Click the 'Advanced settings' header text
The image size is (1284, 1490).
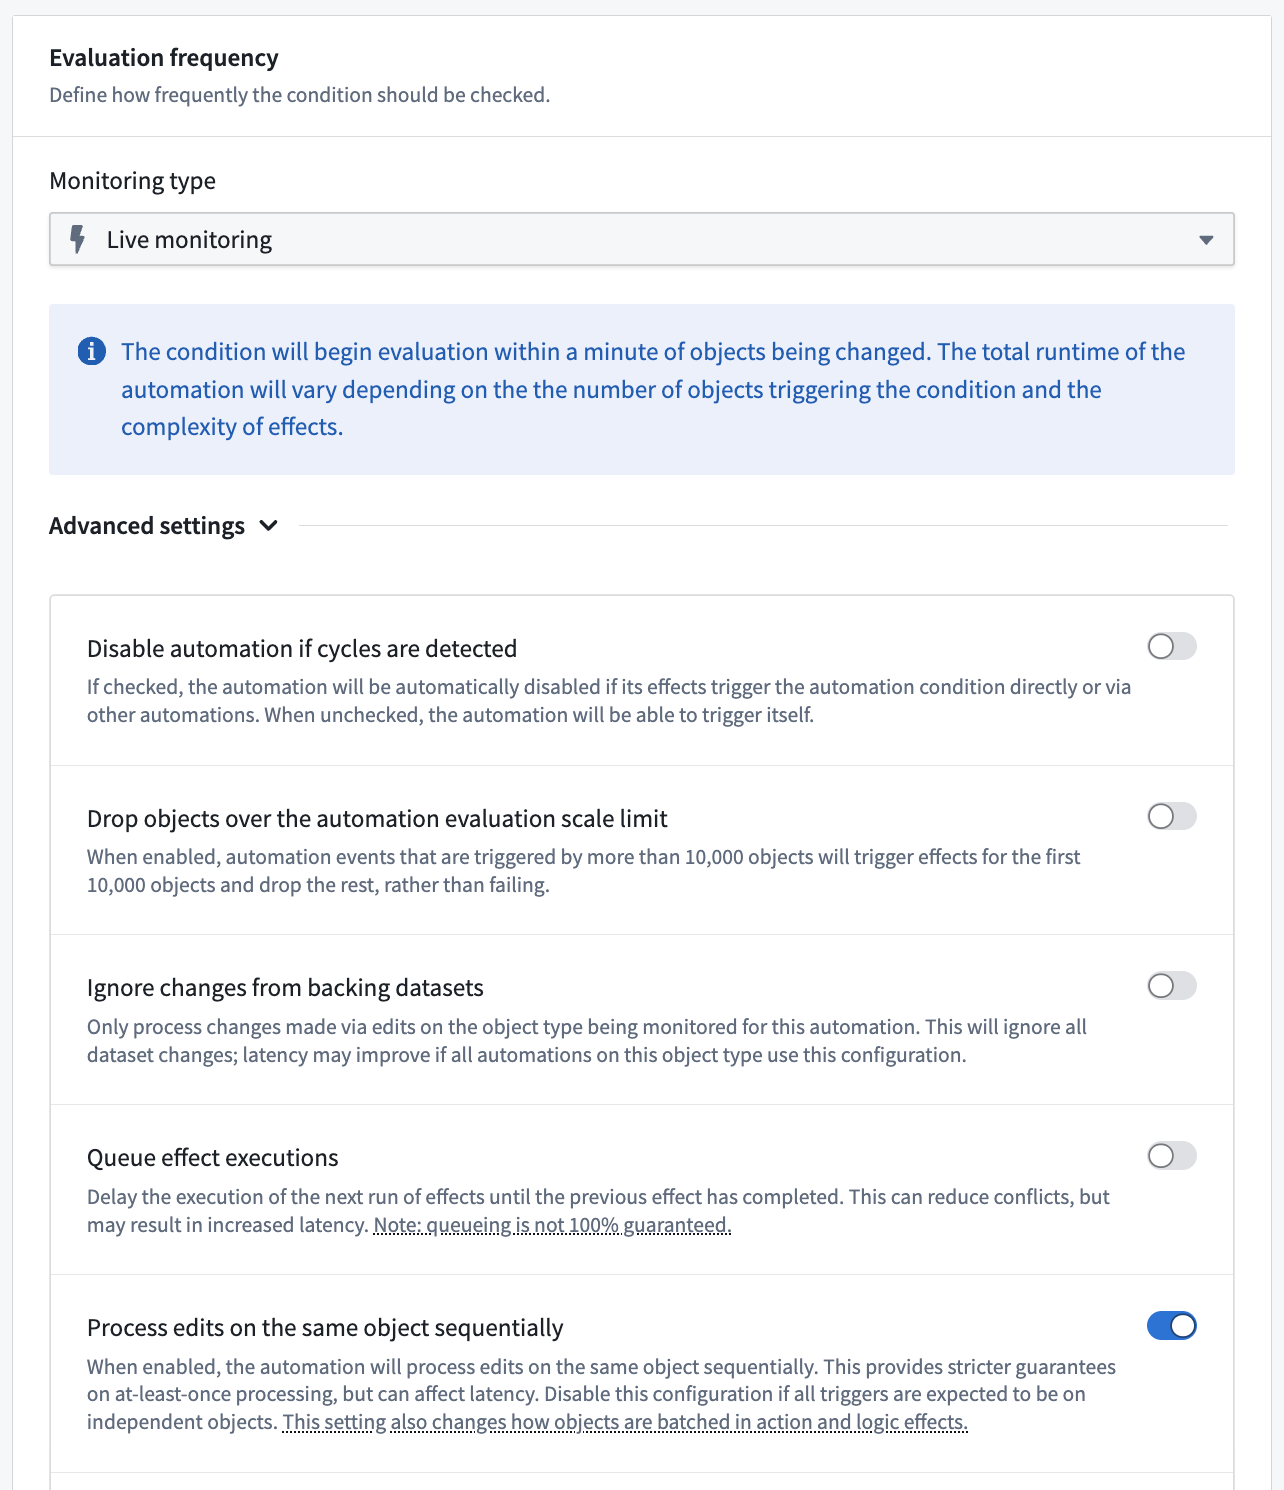pyautogui.click(x=146, y=525)
